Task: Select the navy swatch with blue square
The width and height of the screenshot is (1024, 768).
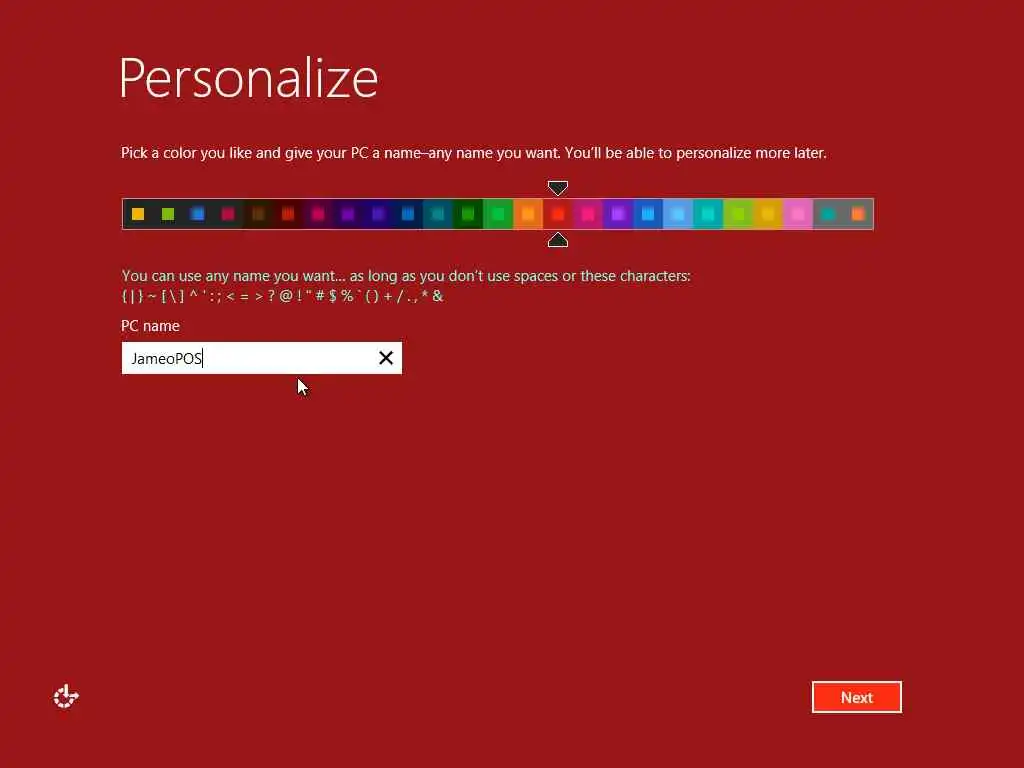Action: tap(408, 214)
